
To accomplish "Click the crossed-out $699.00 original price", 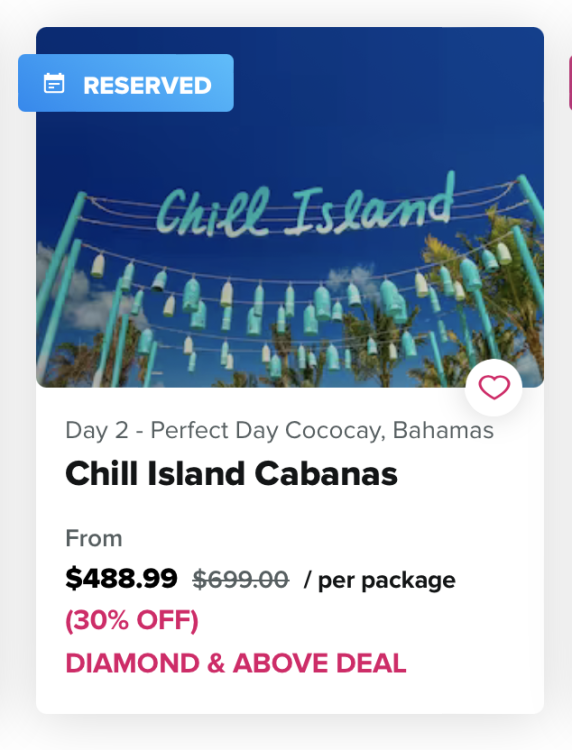I will (241, 580).
